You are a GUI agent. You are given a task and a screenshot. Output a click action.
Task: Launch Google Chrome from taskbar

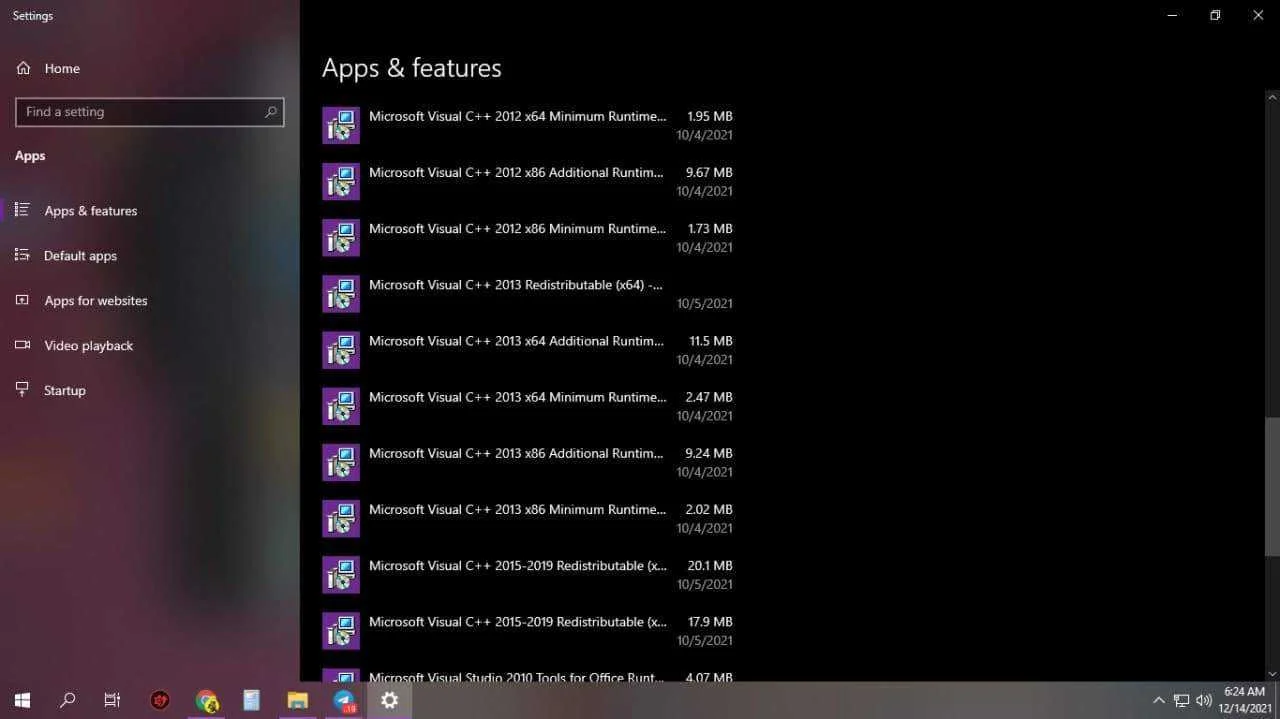[206, 700]
